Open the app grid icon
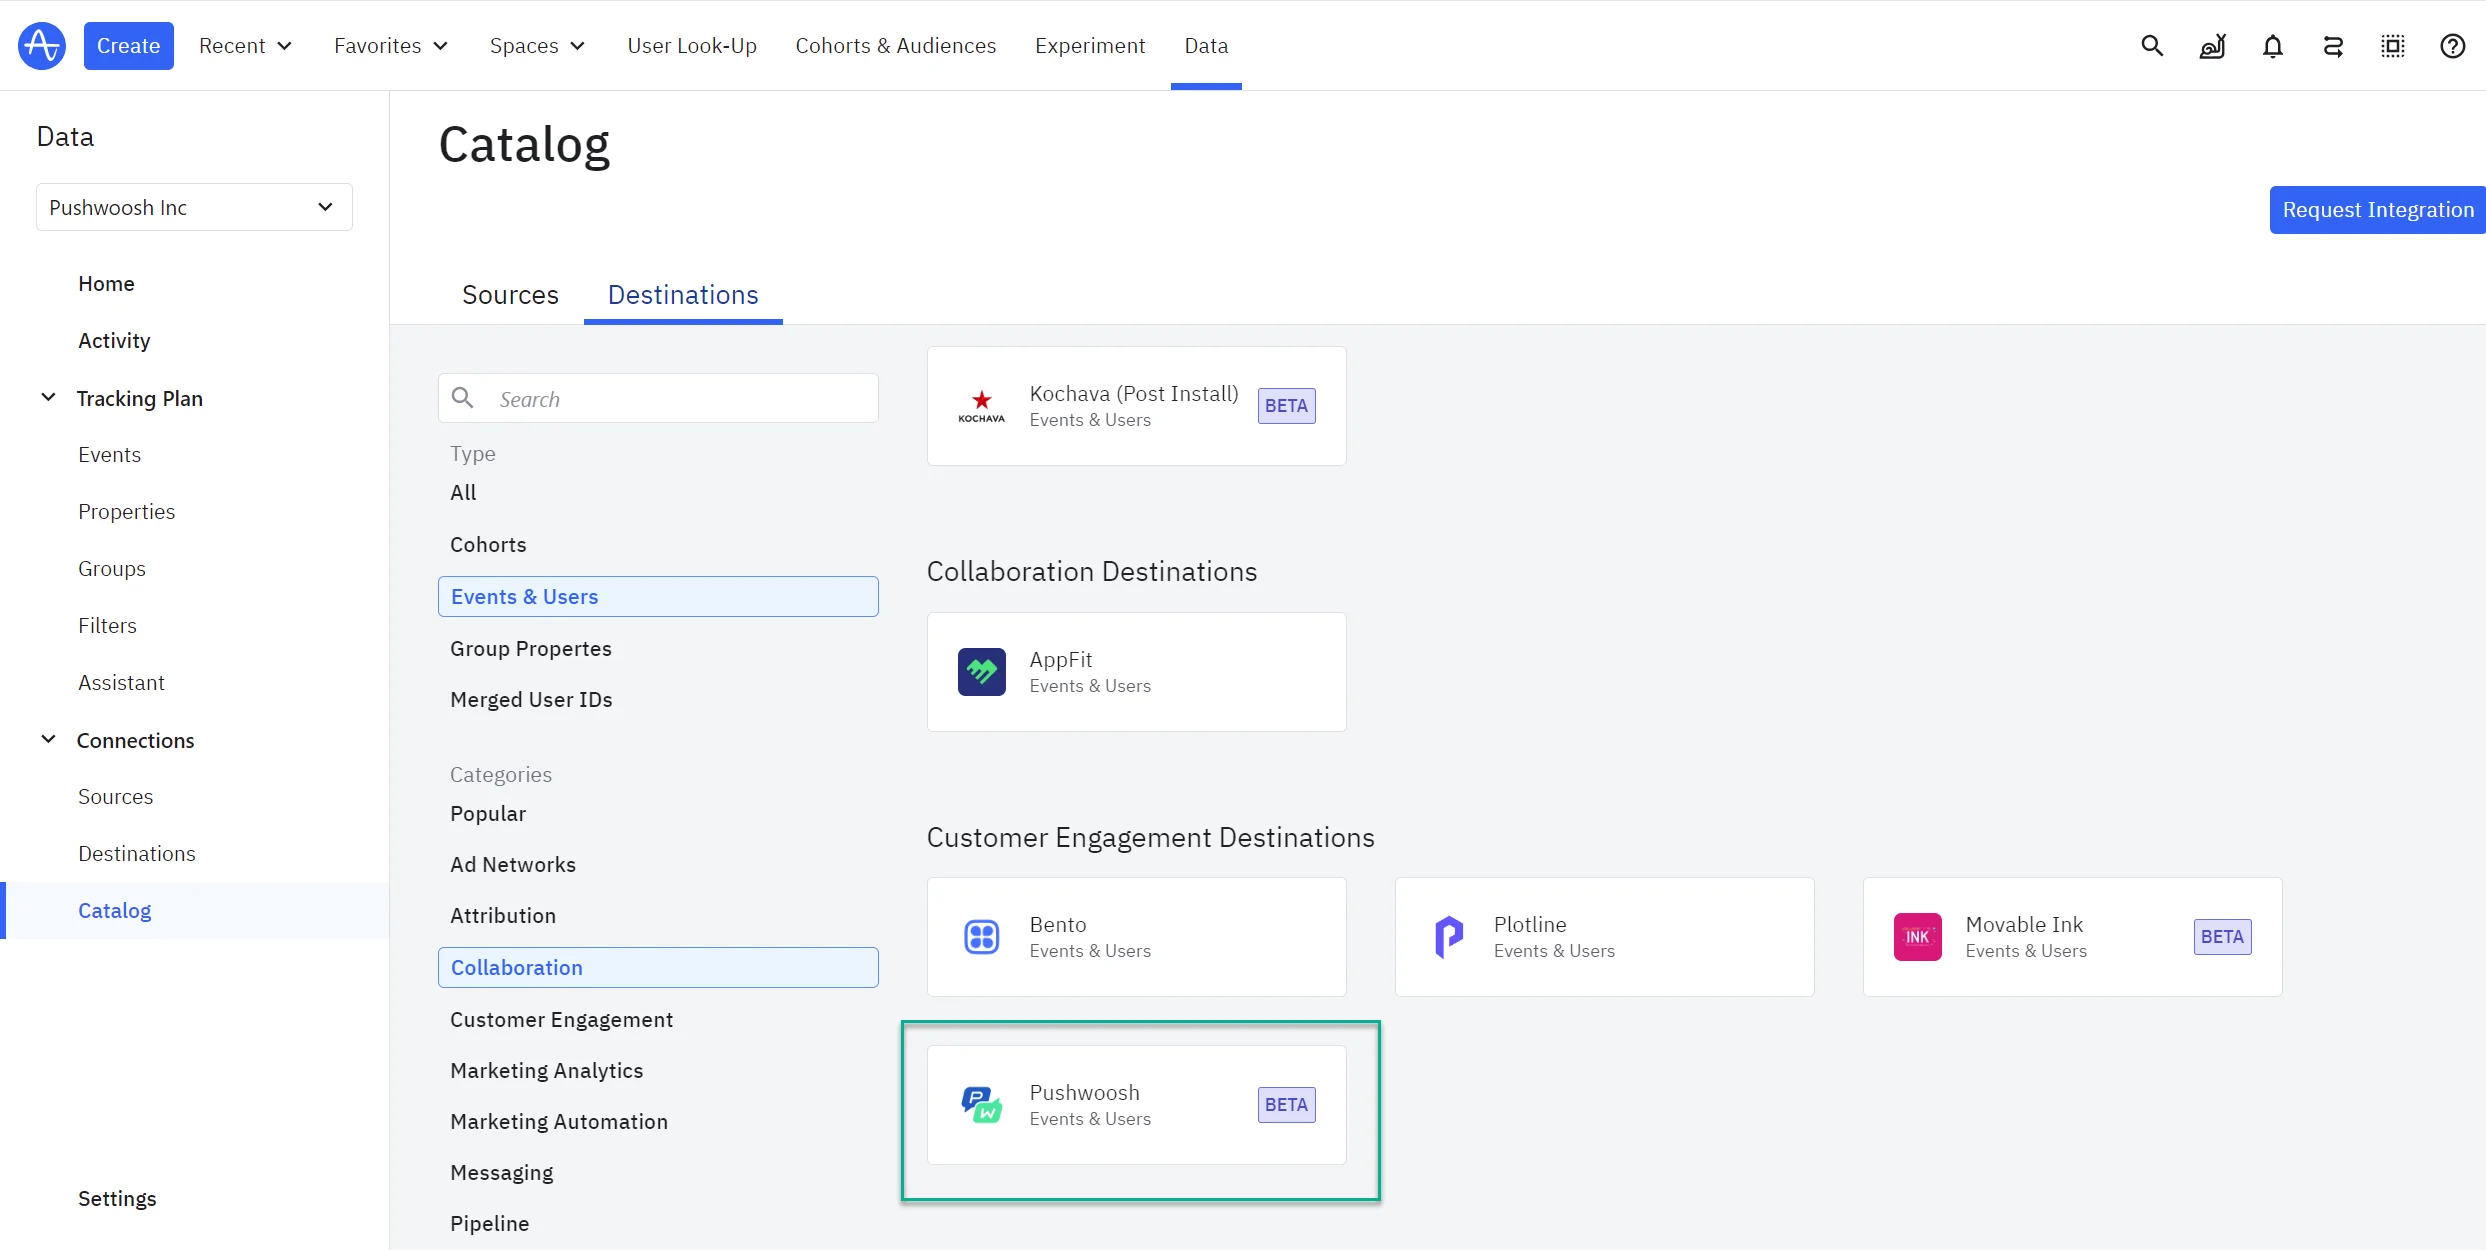This screenshot has width=2486, height=1251. click(x=2392, y=46)
